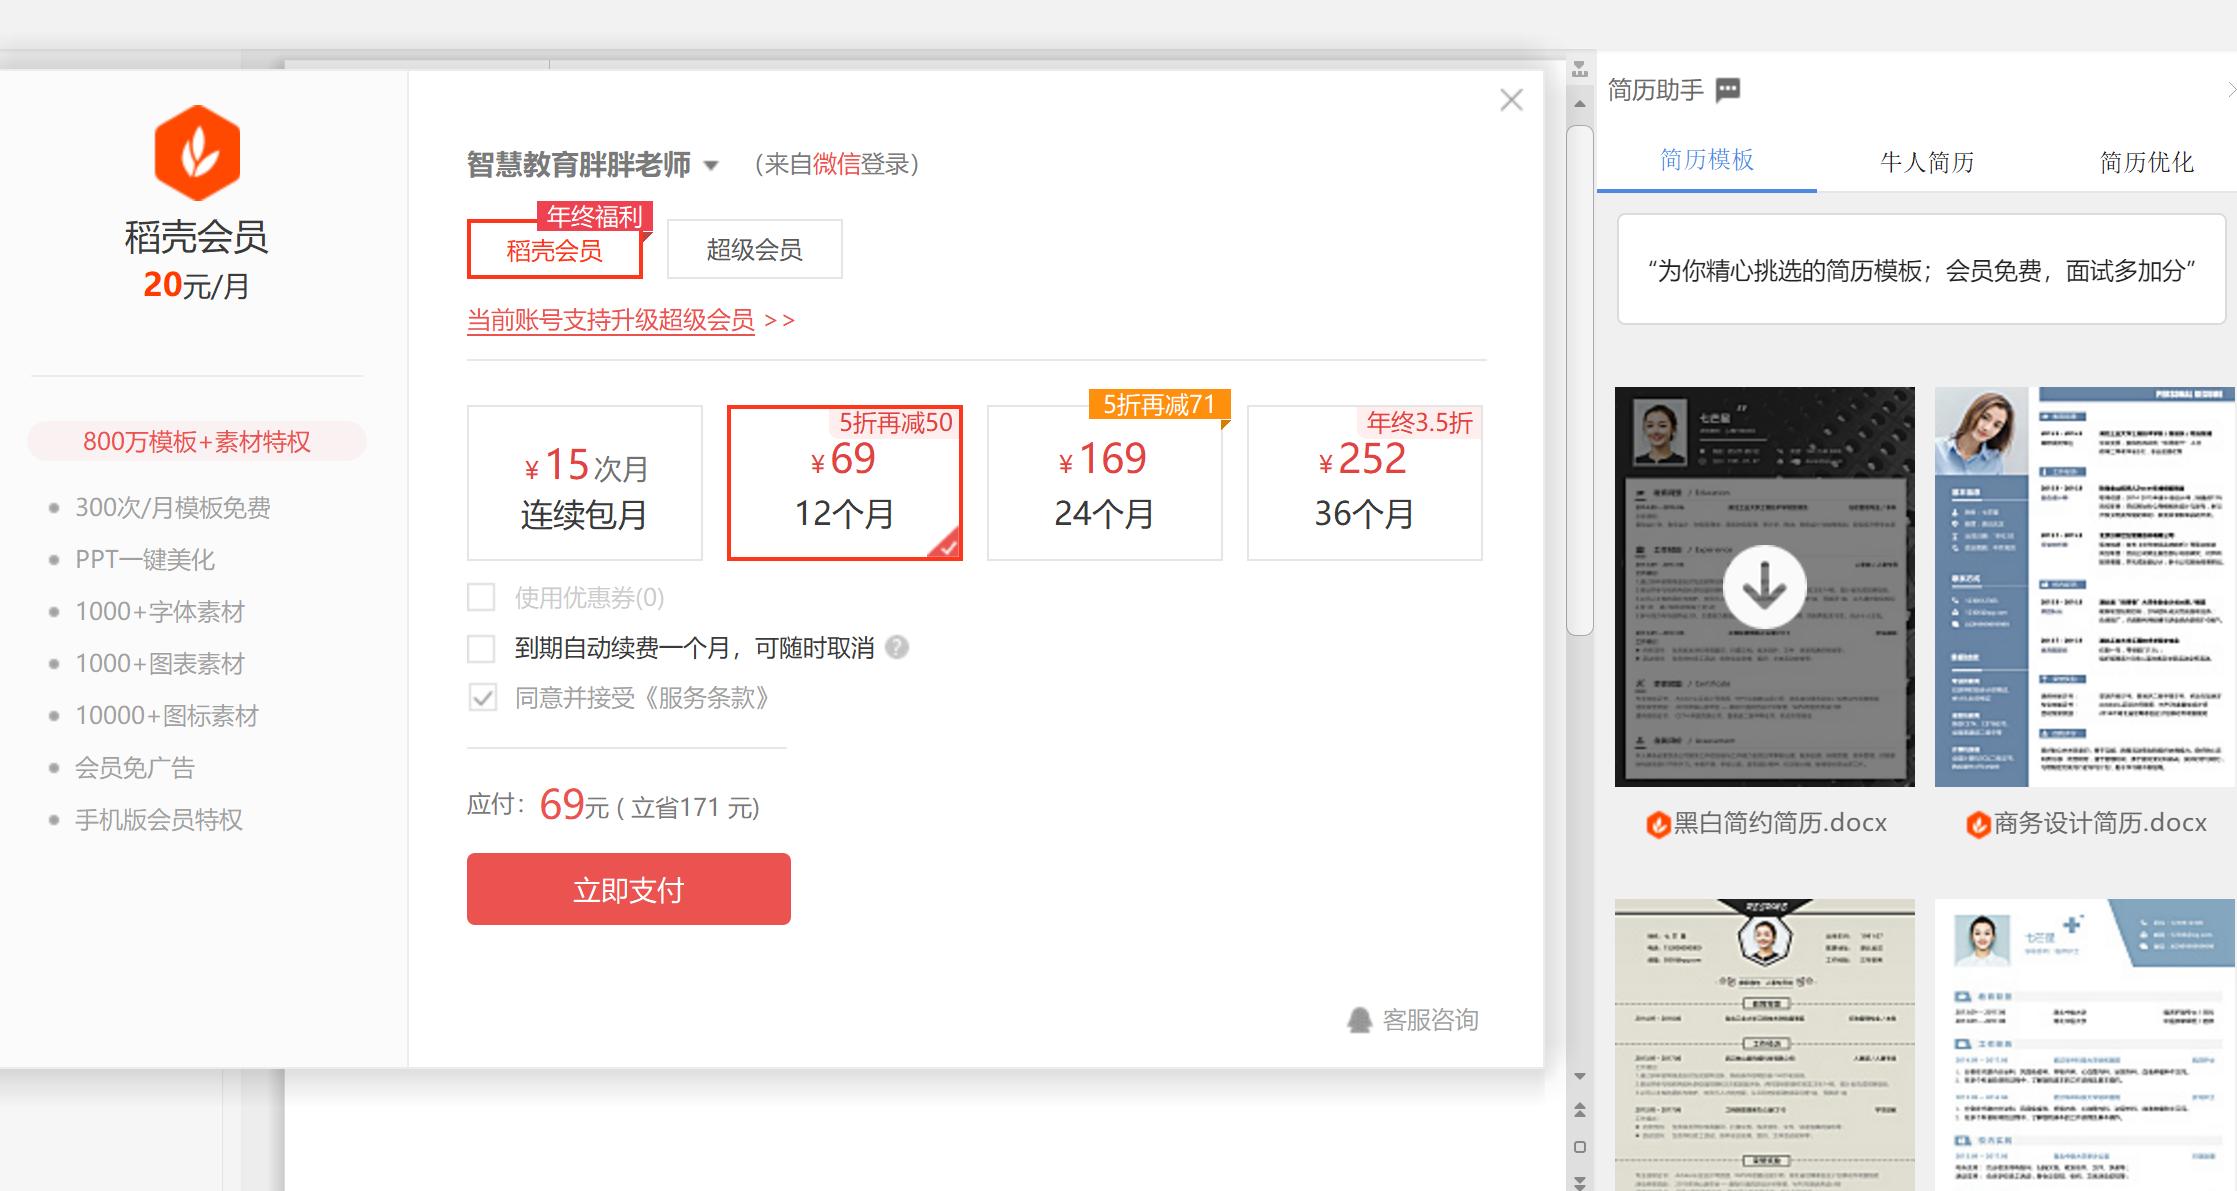
Task: Uncheck the 同意并接受《服务条款》 agreement
Action: pyautogui.click(x=483, y=698)
